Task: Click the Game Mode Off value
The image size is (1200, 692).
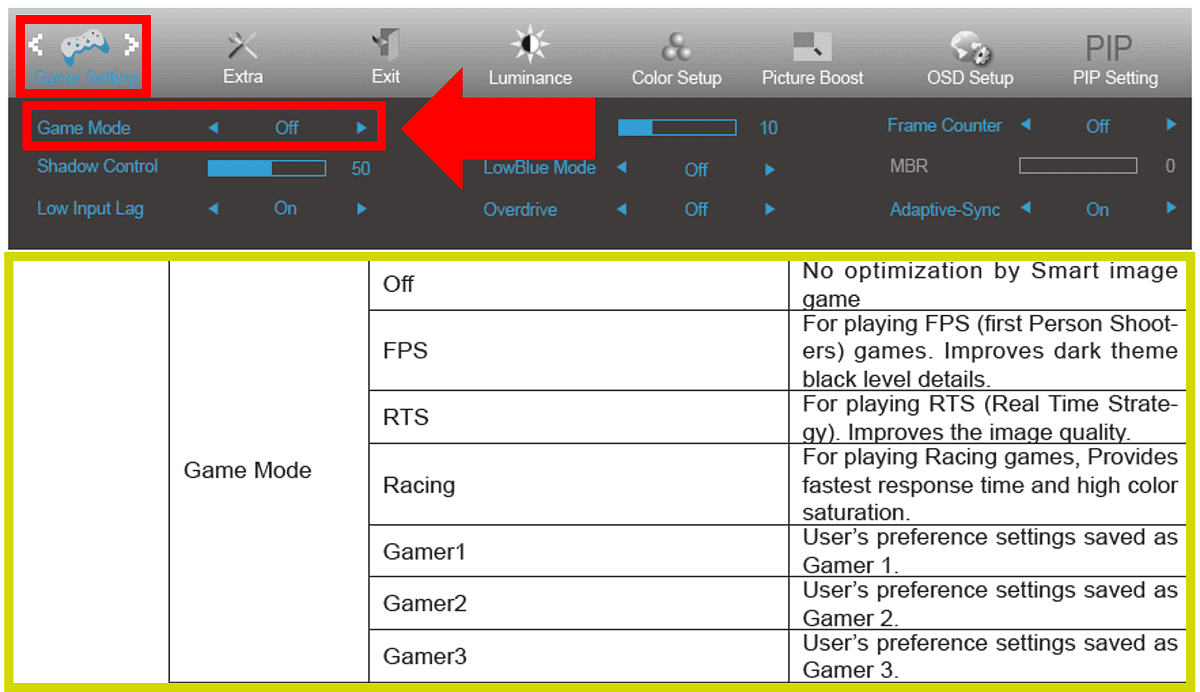Action: pos(286,127)
